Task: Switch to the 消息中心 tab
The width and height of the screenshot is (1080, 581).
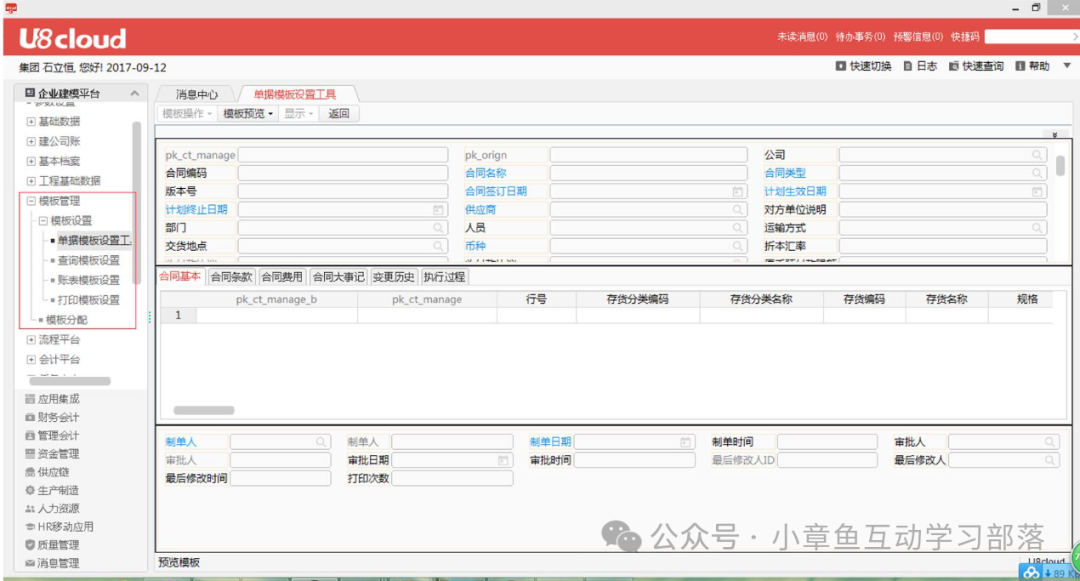Action: pos(196,94)
